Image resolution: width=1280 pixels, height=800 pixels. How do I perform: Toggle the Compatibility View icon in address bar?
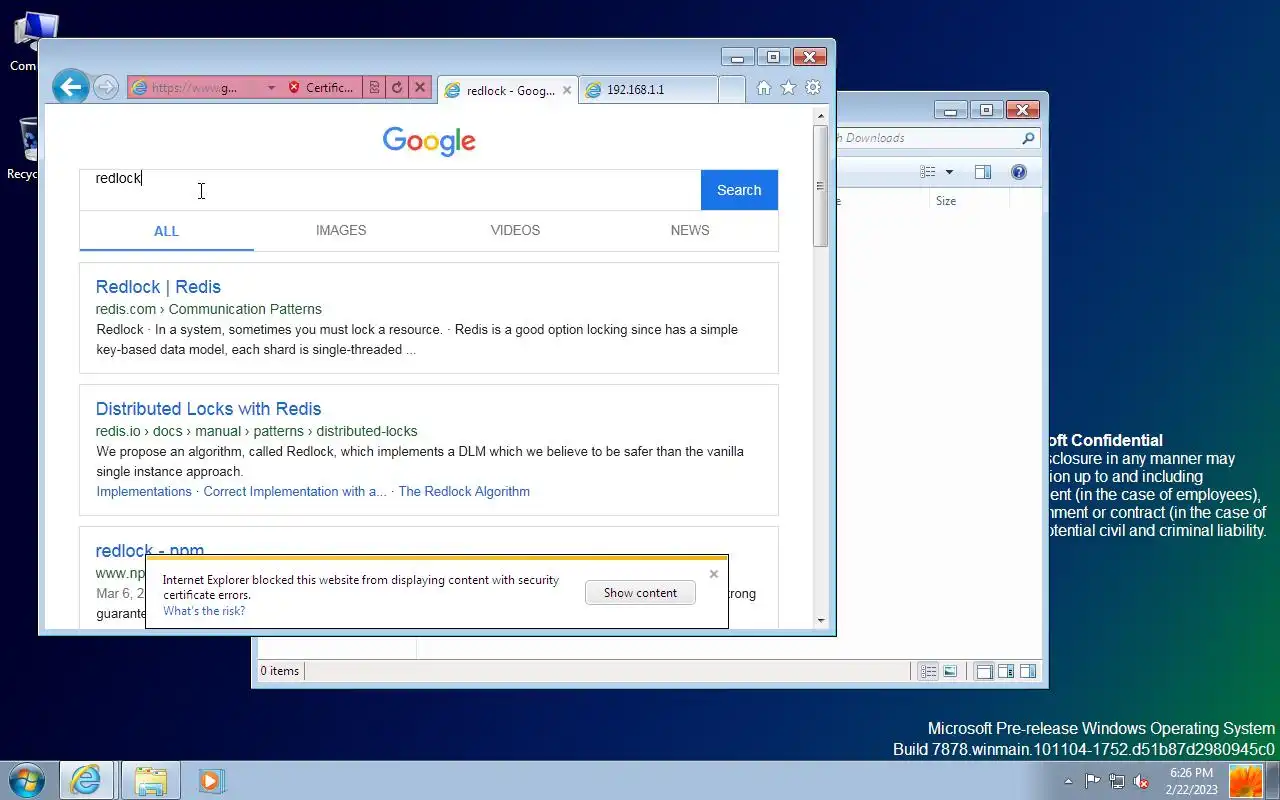[x=375, y=88]
